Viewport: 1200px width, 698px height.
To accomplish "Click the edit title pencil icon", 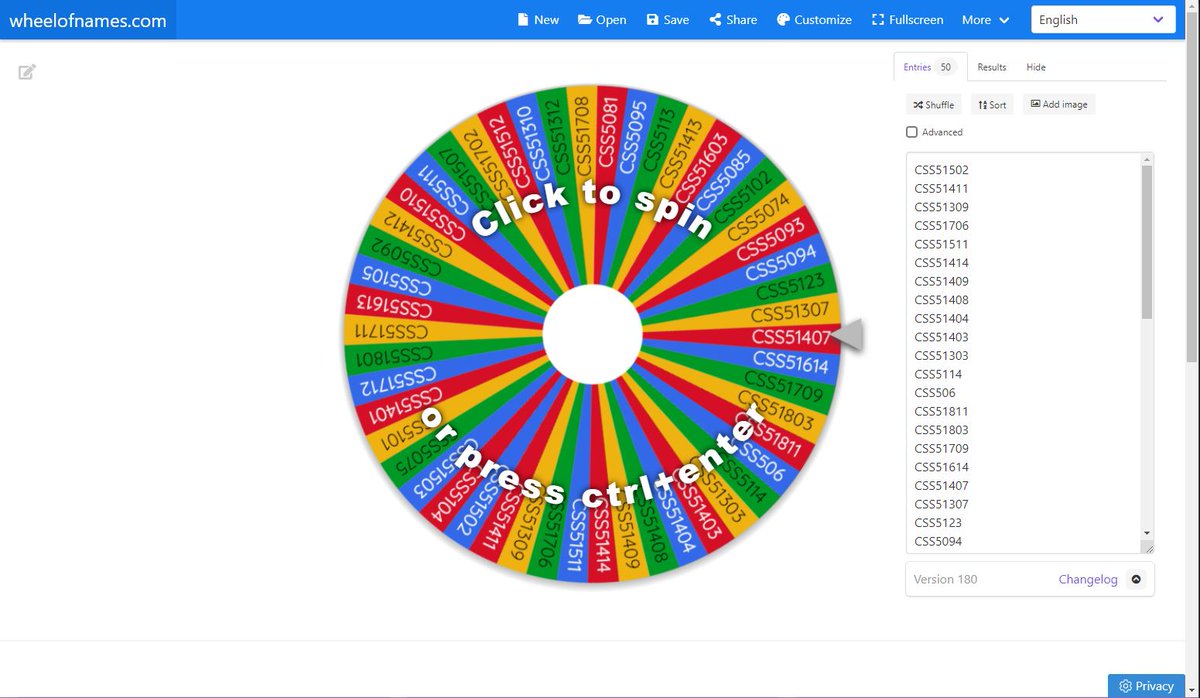I will 27,72.
